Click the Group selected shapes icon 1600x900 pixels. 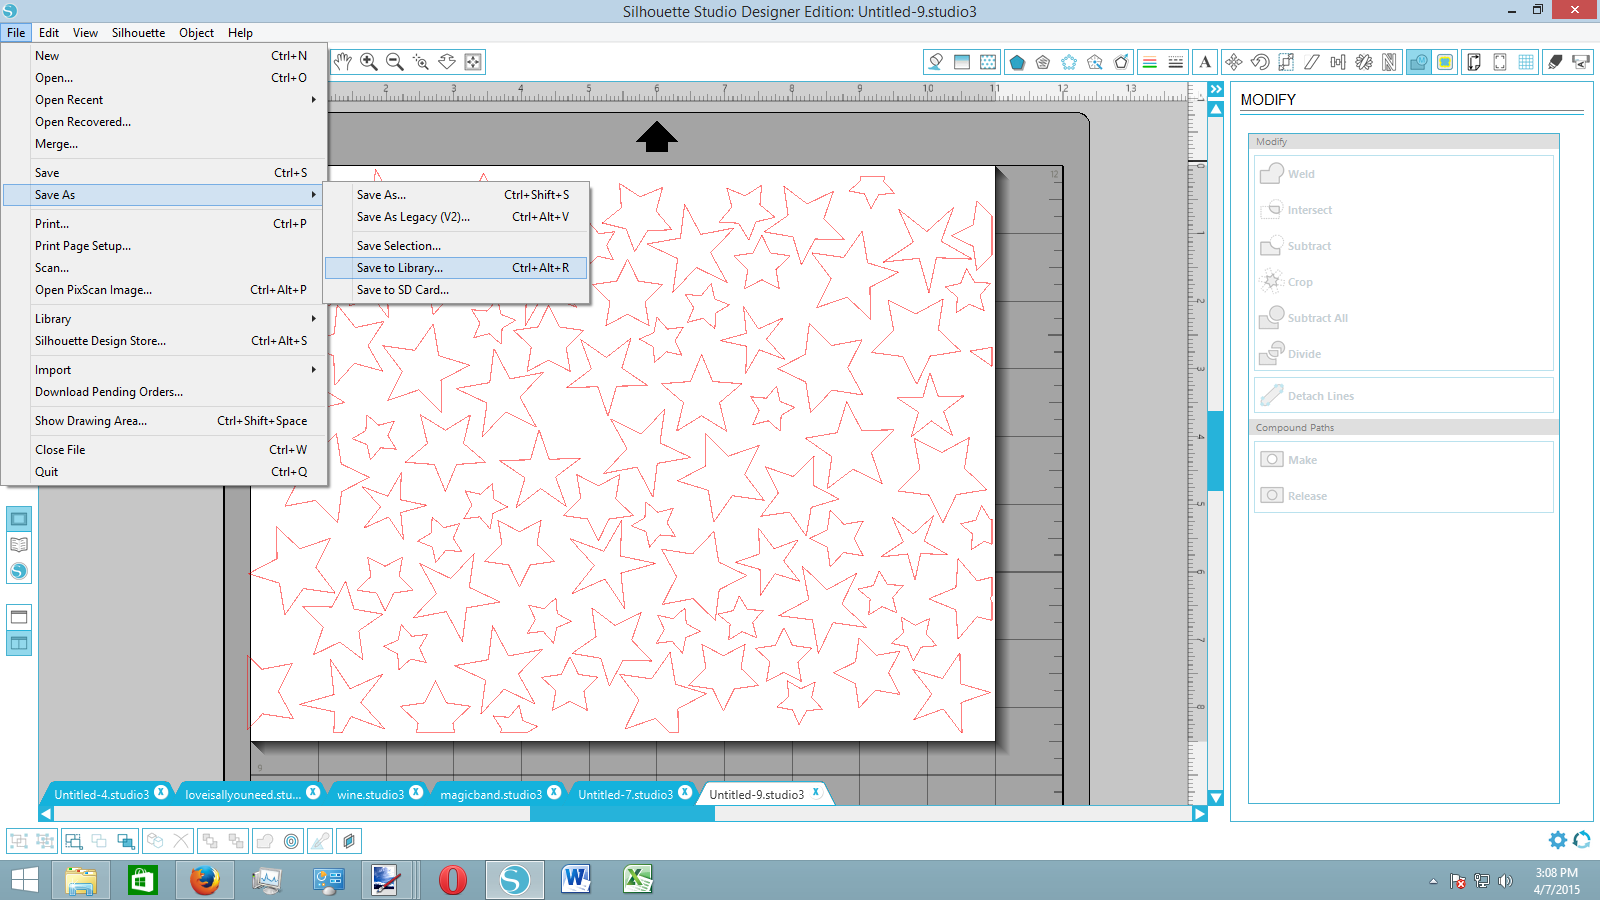(19, 841)
